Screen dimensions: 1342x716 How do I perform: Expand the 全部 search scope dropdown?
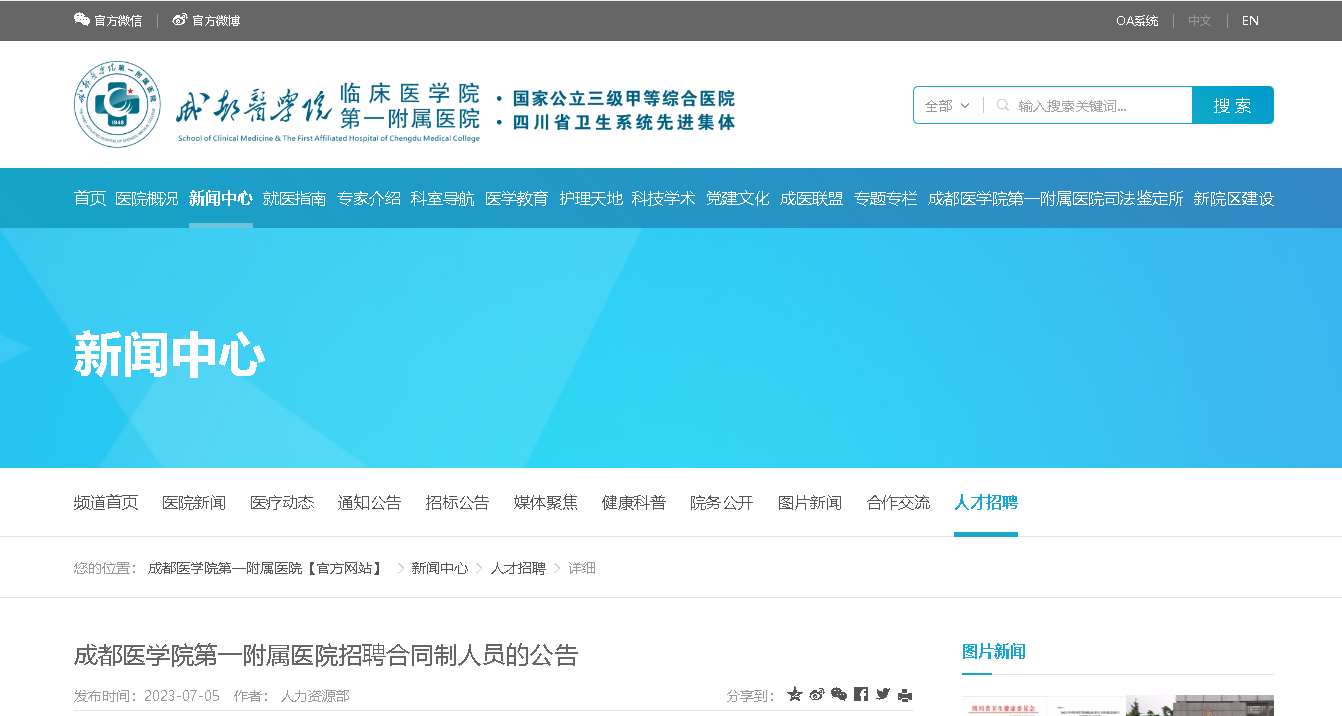pyautogui.click(x=947, y=105)
